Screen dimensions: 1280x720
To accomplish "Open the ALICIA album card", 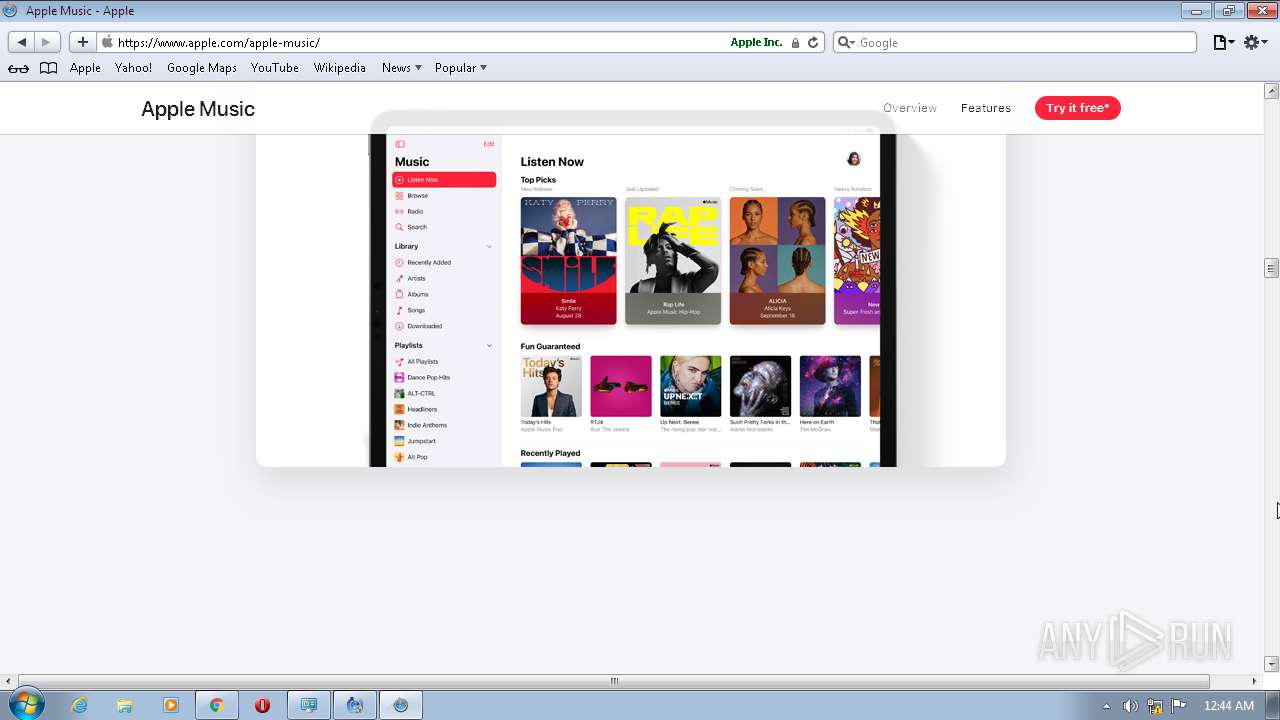I will (777, 260).
